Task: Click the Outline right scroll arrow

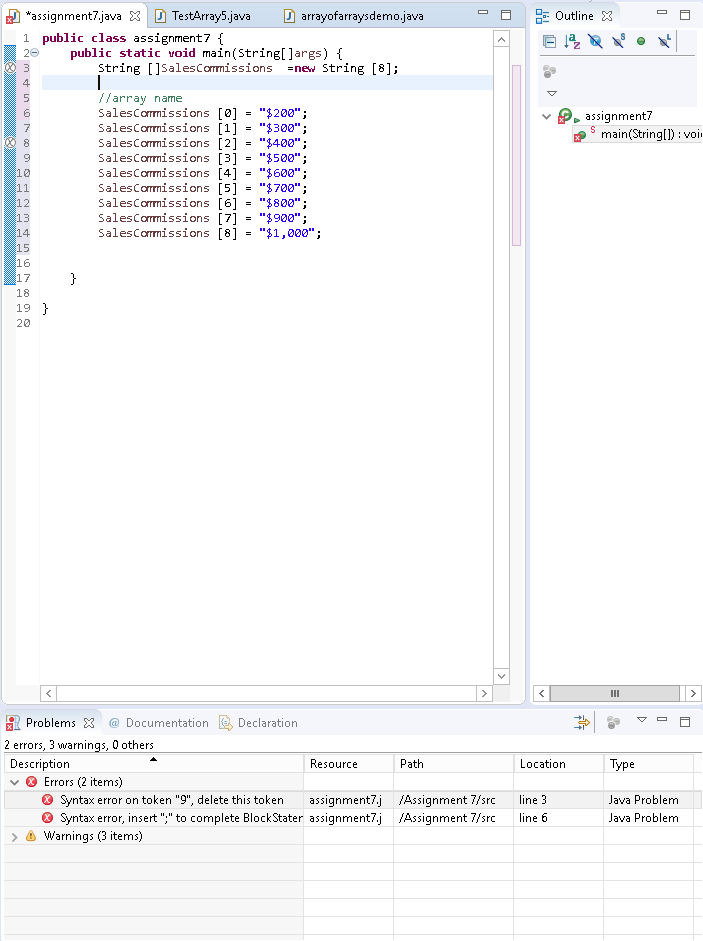Action: (693, 693)
